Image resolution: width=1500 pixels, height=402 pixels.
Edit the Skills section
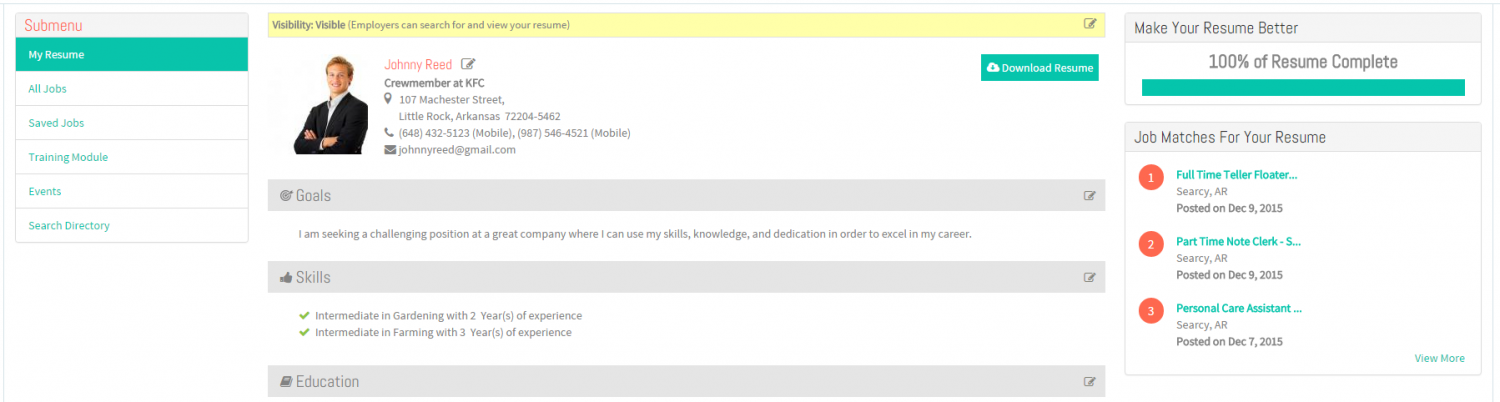[x=1090, y=278]
